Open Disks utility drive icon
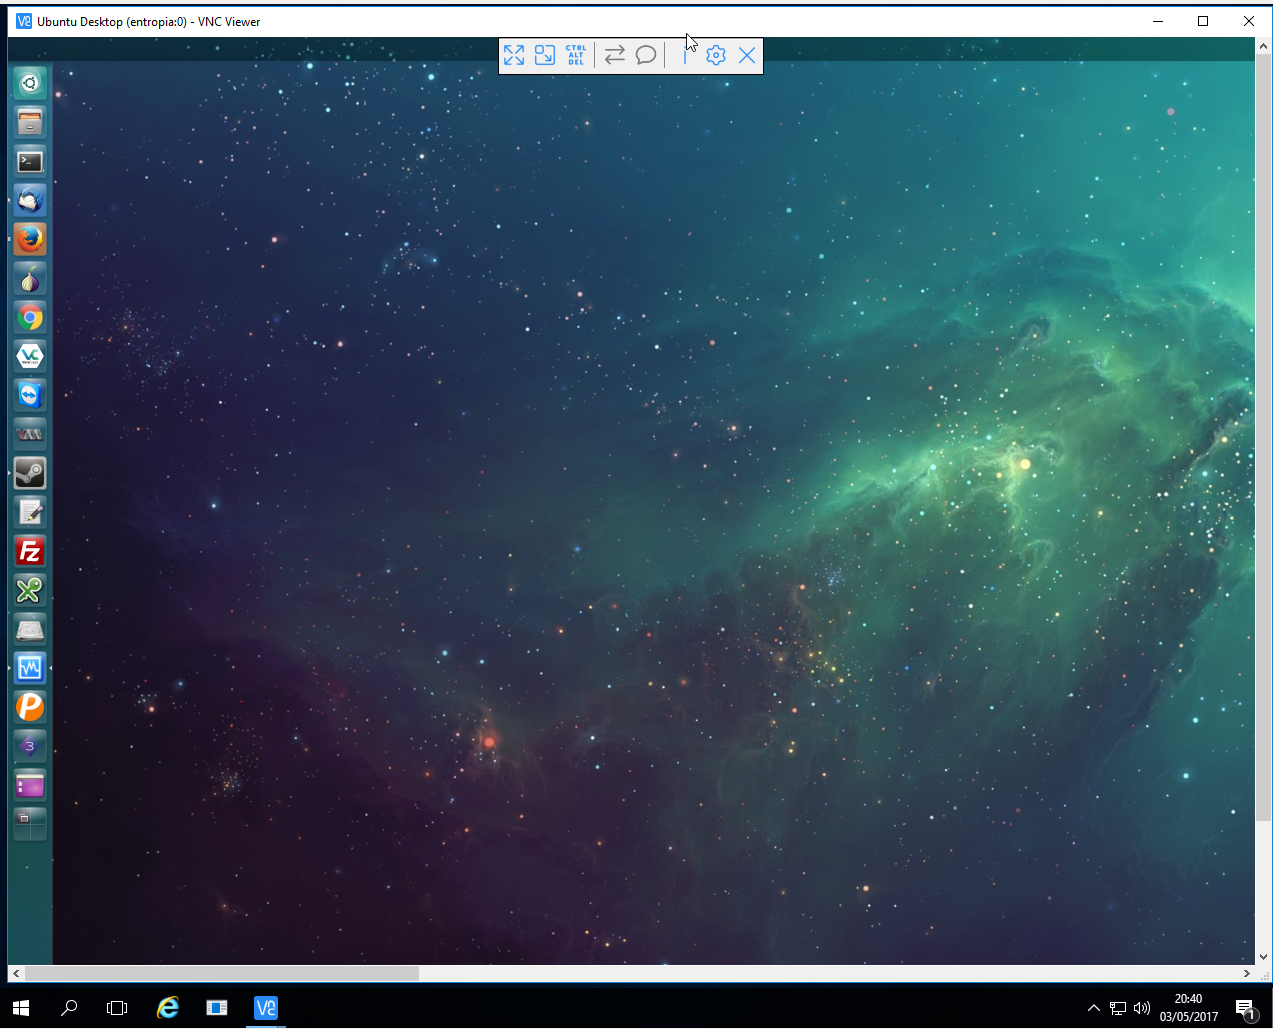Image resolution: width=1273 pixels, height=1029 pixels. [x=30, y=629]
